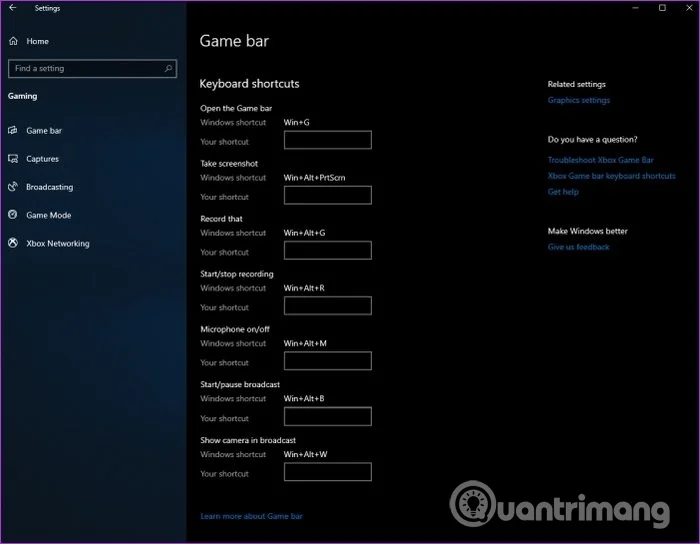Click Your shortcut field for Record that

click(328, 250)
